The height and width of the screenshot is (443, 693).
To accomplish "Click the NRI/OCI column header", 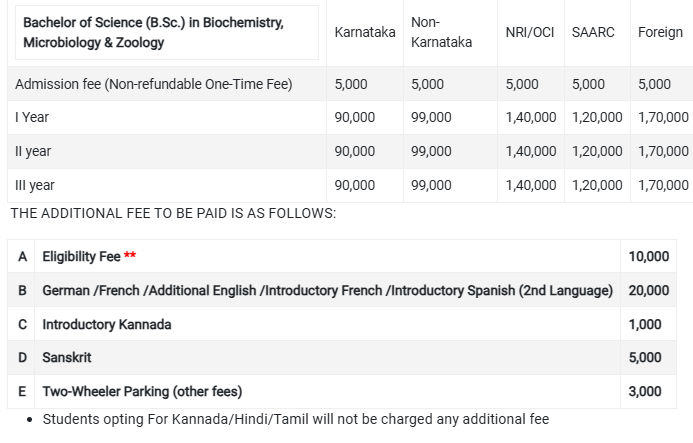I will tap(529, 32).
